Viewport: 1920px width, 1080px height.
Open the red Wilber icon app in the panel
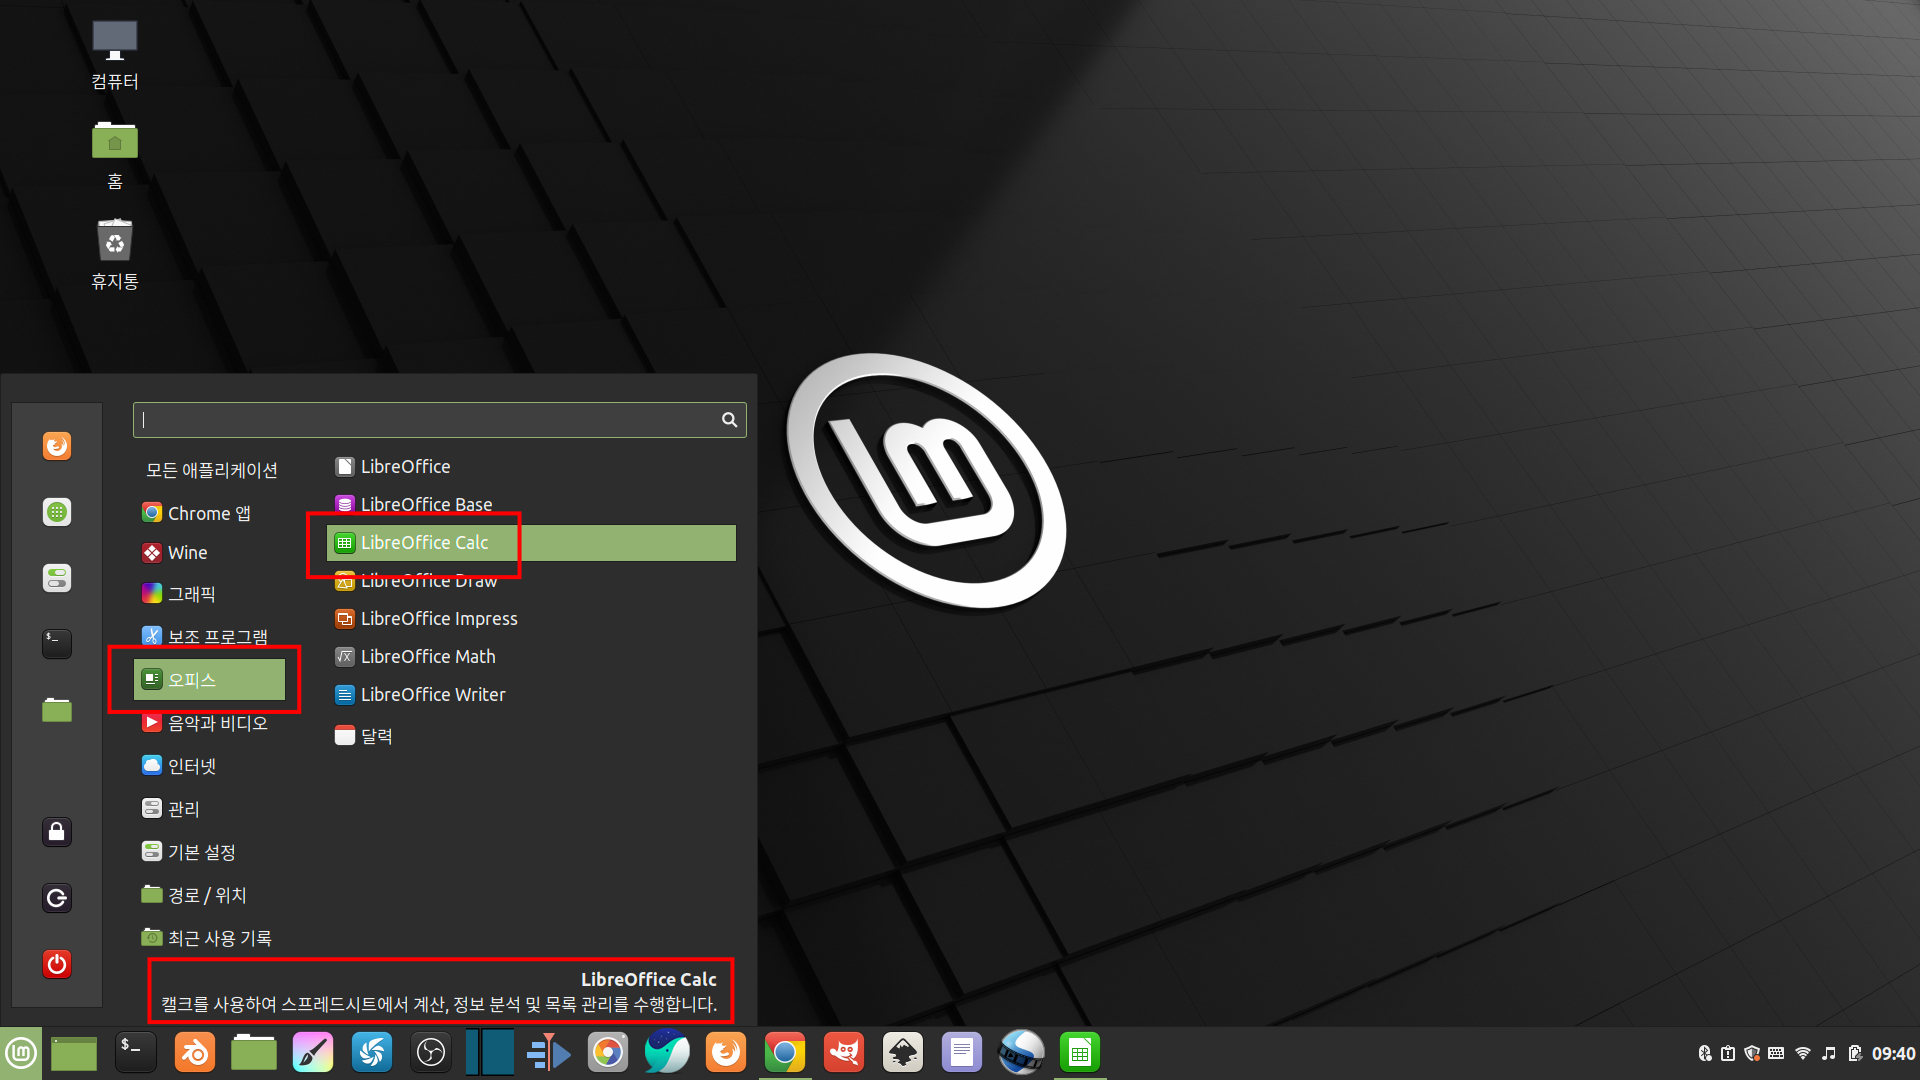pos(844,1053)
